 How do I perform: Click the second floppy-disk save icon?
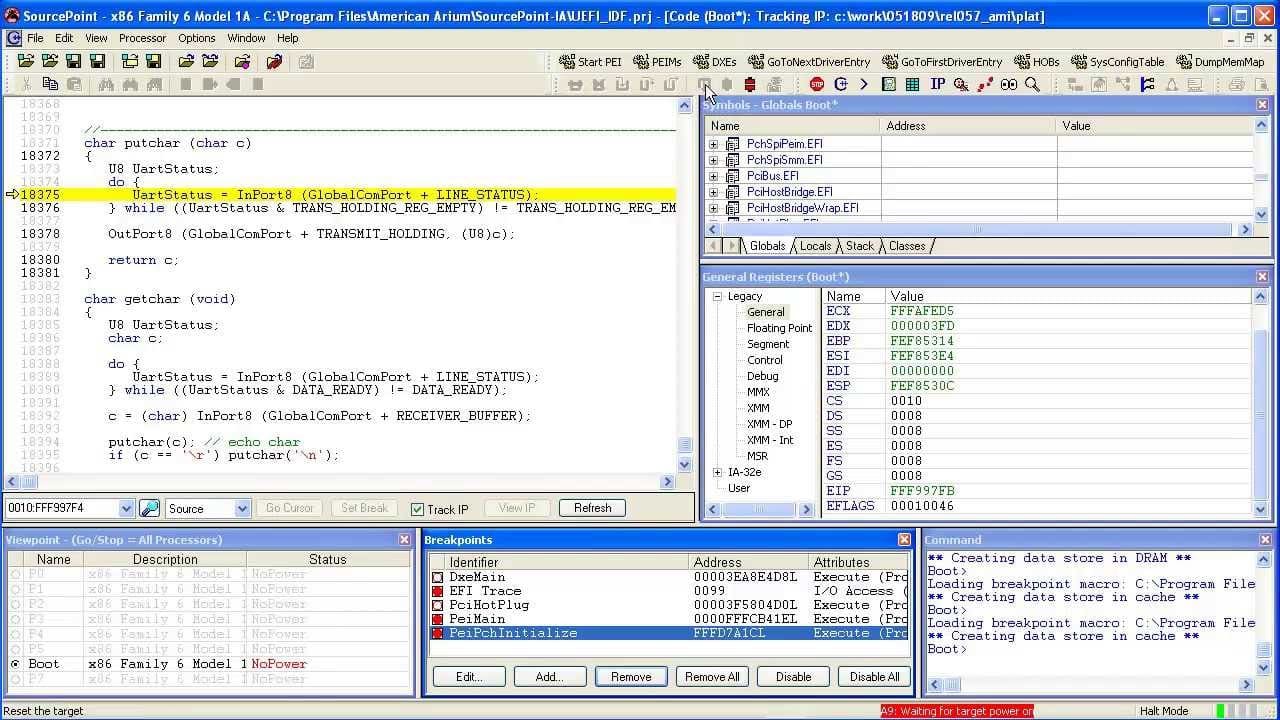tap(97, 62)
